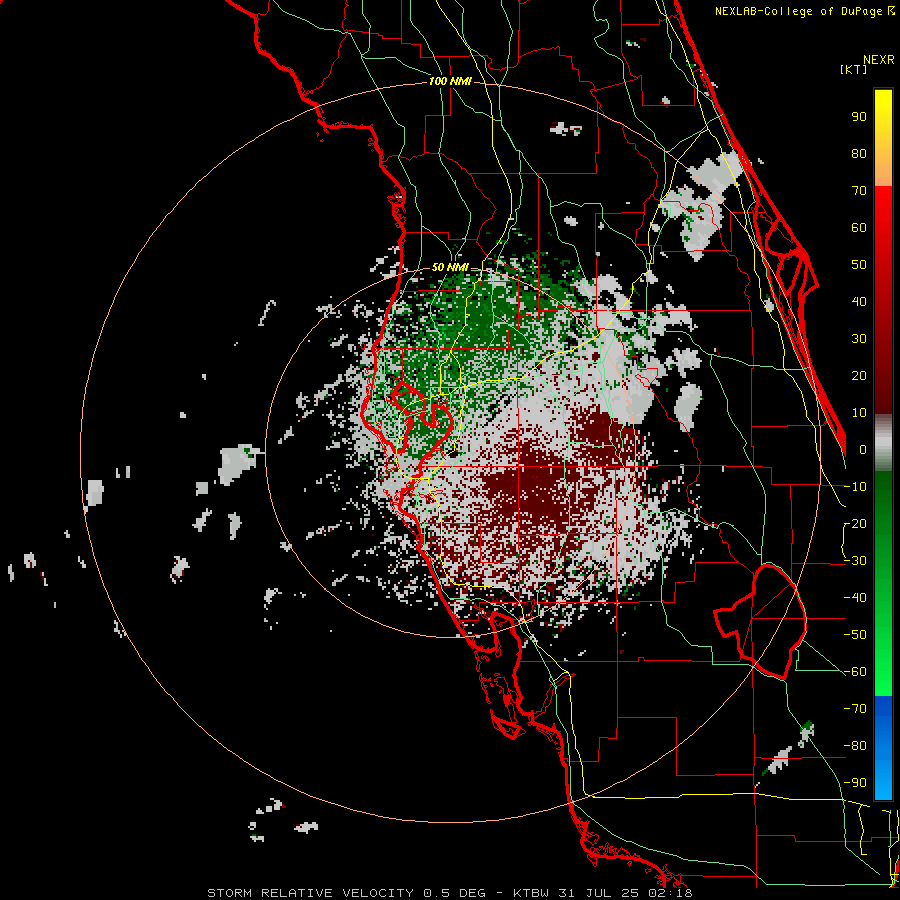Click the -50 value on the velocity scale
The width and height of the screenshot is (900, 900).
(855, 635)
